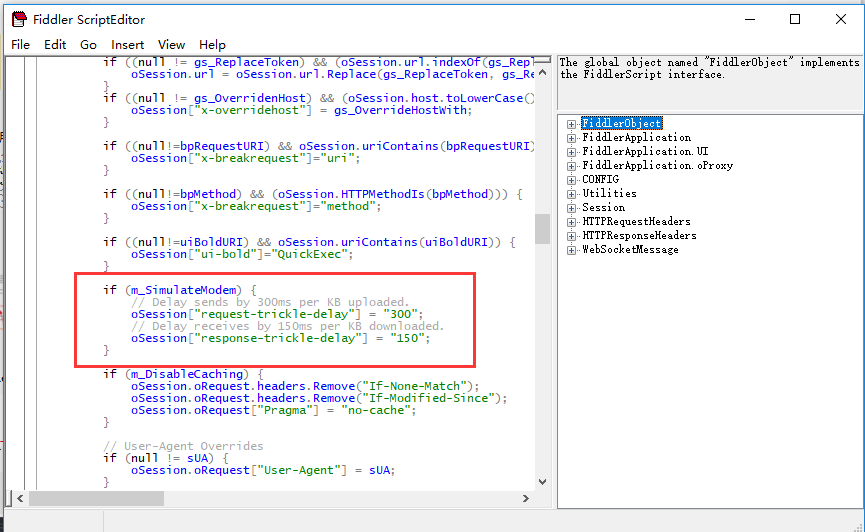This screenshot has width=865, height=532.
Task: Click the horizontal scroll left arrow
Action: coord(20,498)
